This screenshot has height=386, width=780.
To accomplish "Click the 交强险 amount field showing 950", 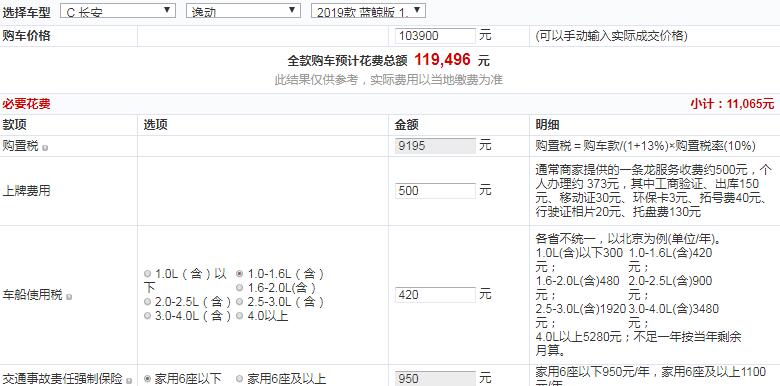I will point(435,379).
